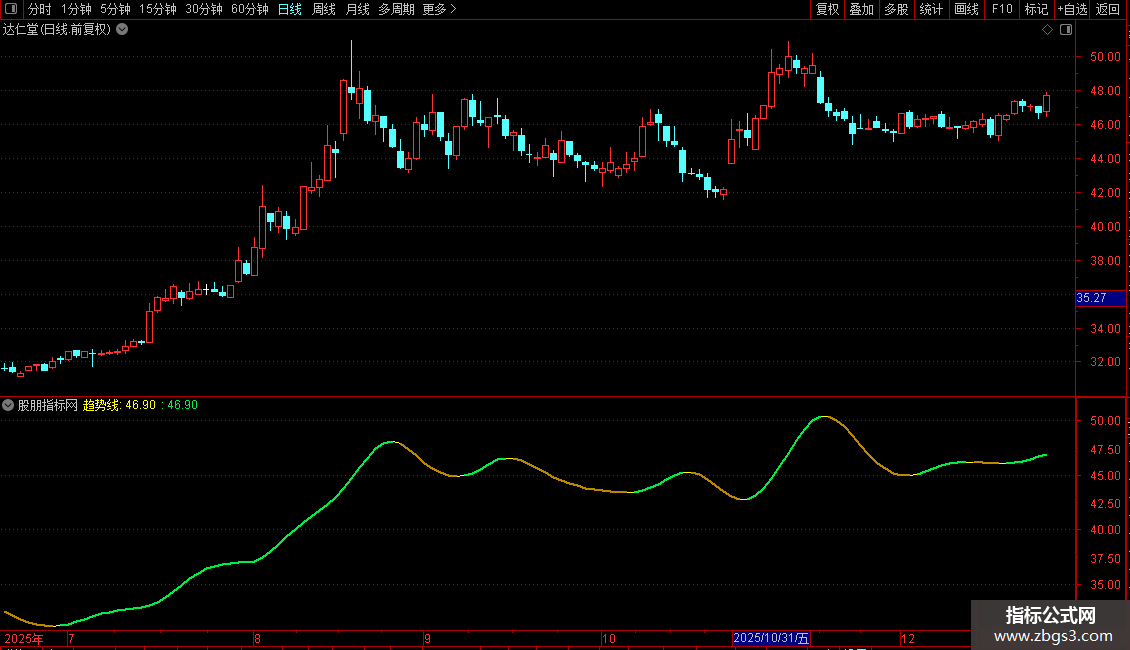Toggle the right-side panel icon
This screenshot has height=650, width=1130.
pos(1066,30)
